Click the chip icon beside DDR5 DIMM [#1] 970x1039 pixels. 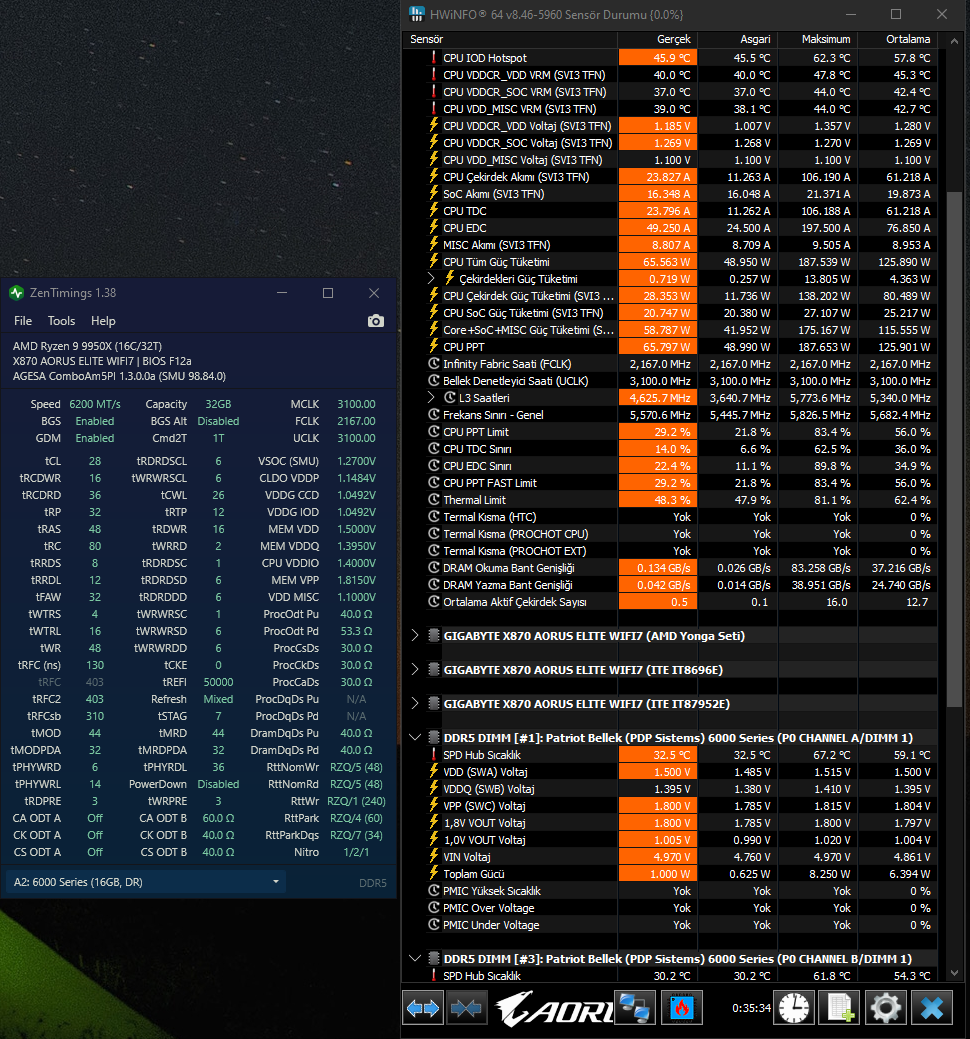pyautogui.click(x=434, y=737)
